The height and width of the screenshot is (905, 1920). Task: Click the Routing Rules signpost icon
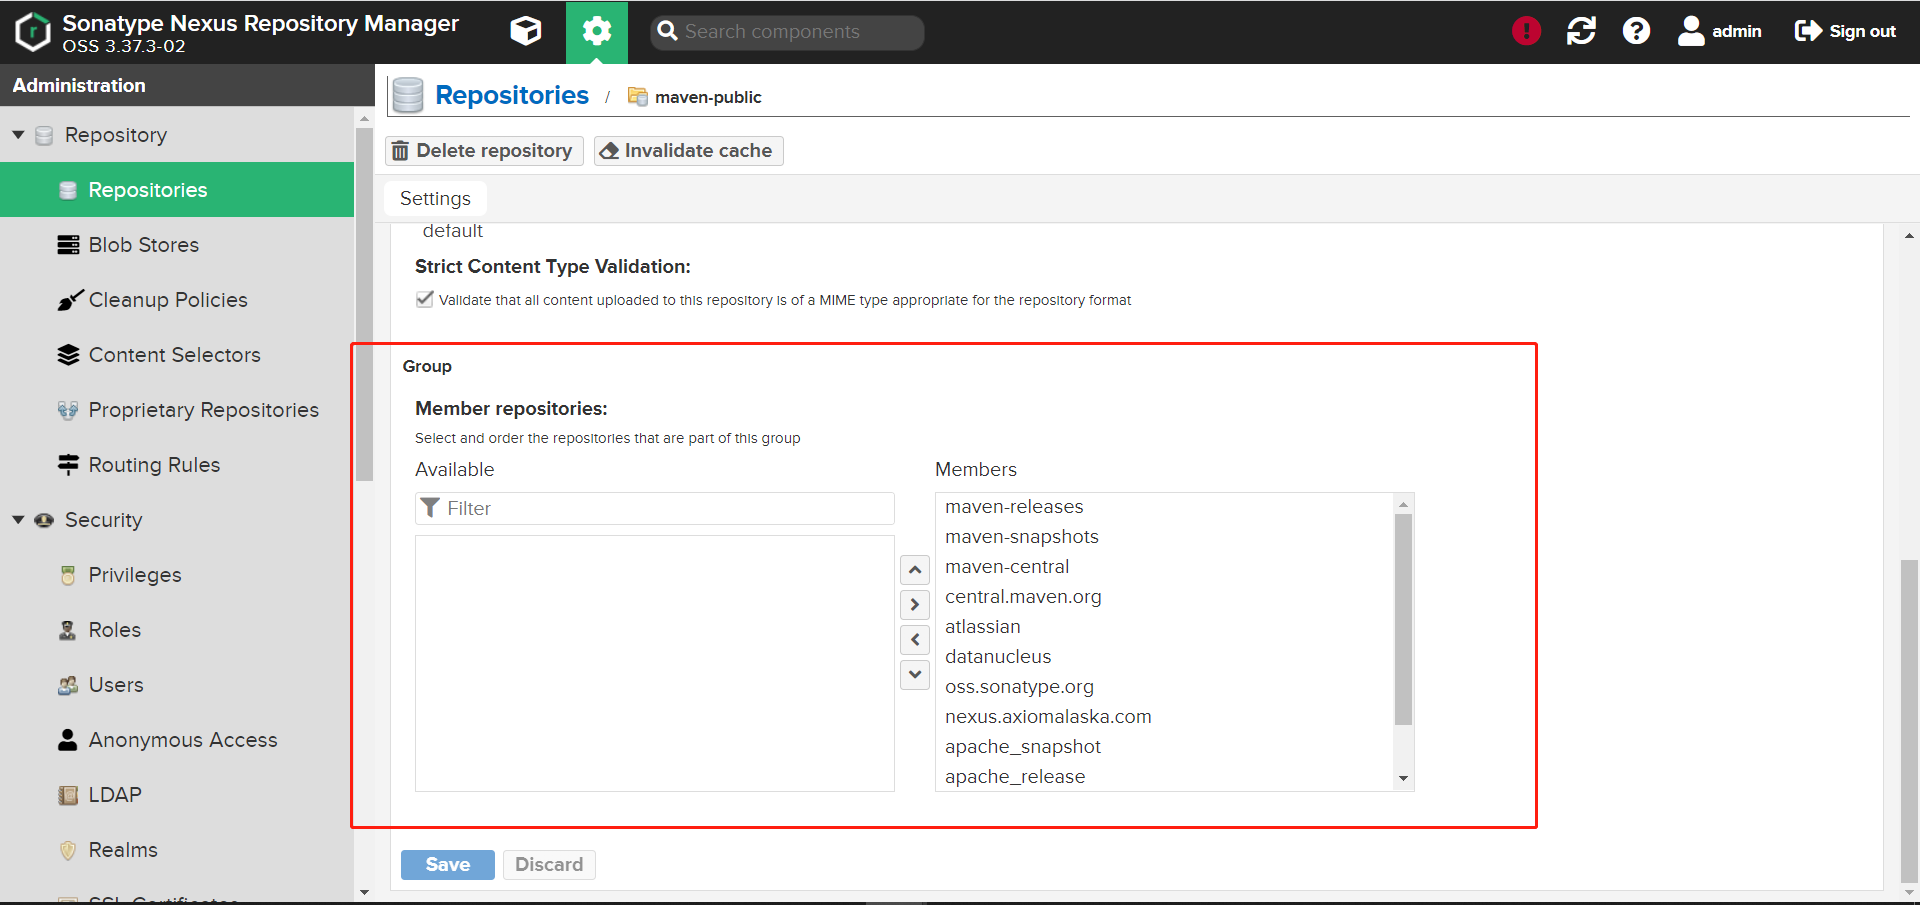[x=68, y=464]
